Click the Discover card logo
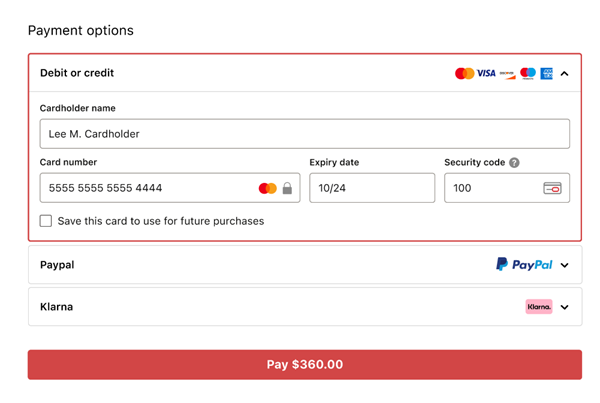Screen dimensions: 600x403 tap(507, 73)
